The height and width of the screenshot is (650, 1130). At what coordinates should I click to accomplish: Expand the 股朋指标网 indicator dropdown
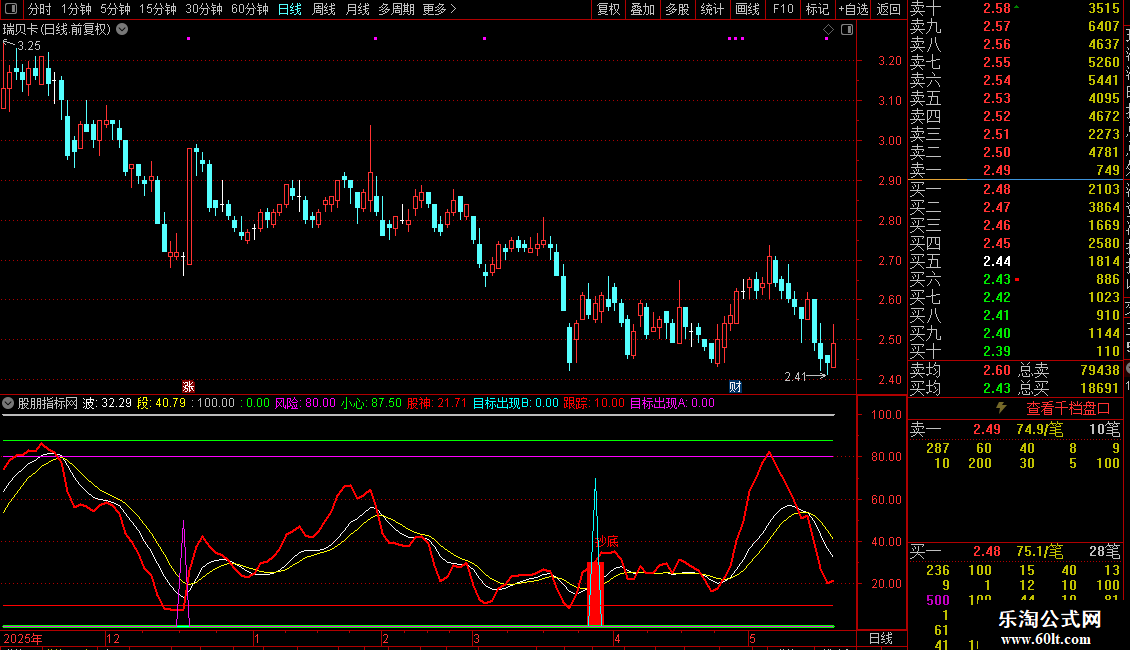(x=8, y=403)
